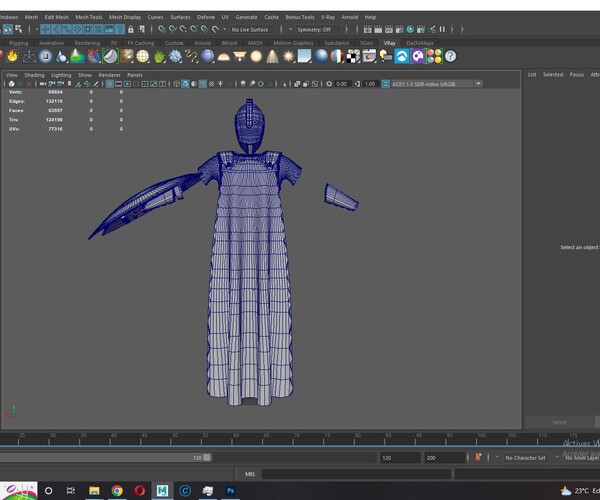Screen dimensions: 600x500
Task: Open Photoshop from the Windows taskbar
Action: 230,491
